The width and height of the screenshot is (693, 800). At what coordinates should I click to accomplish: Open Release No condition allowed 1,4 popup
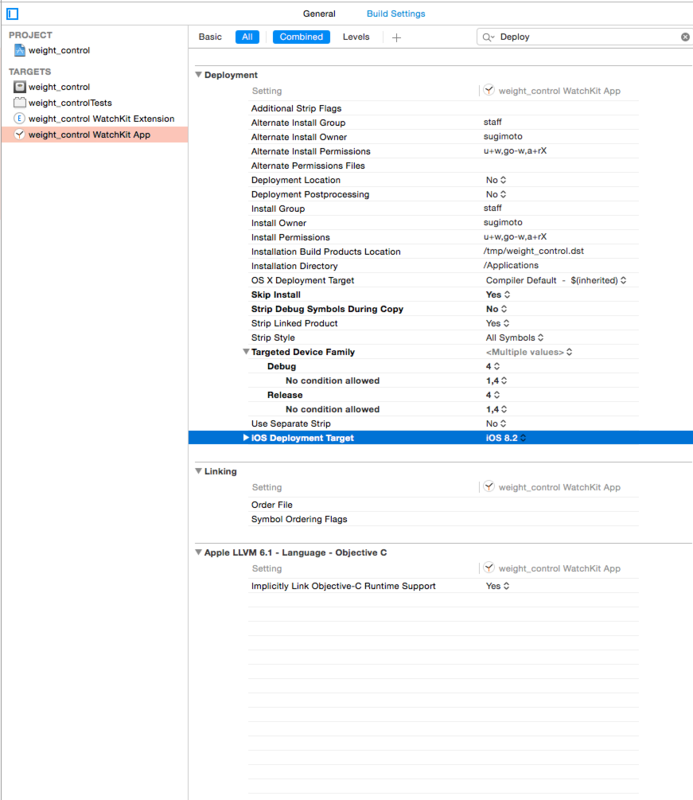pyautogui.click(x=496, y=409)
